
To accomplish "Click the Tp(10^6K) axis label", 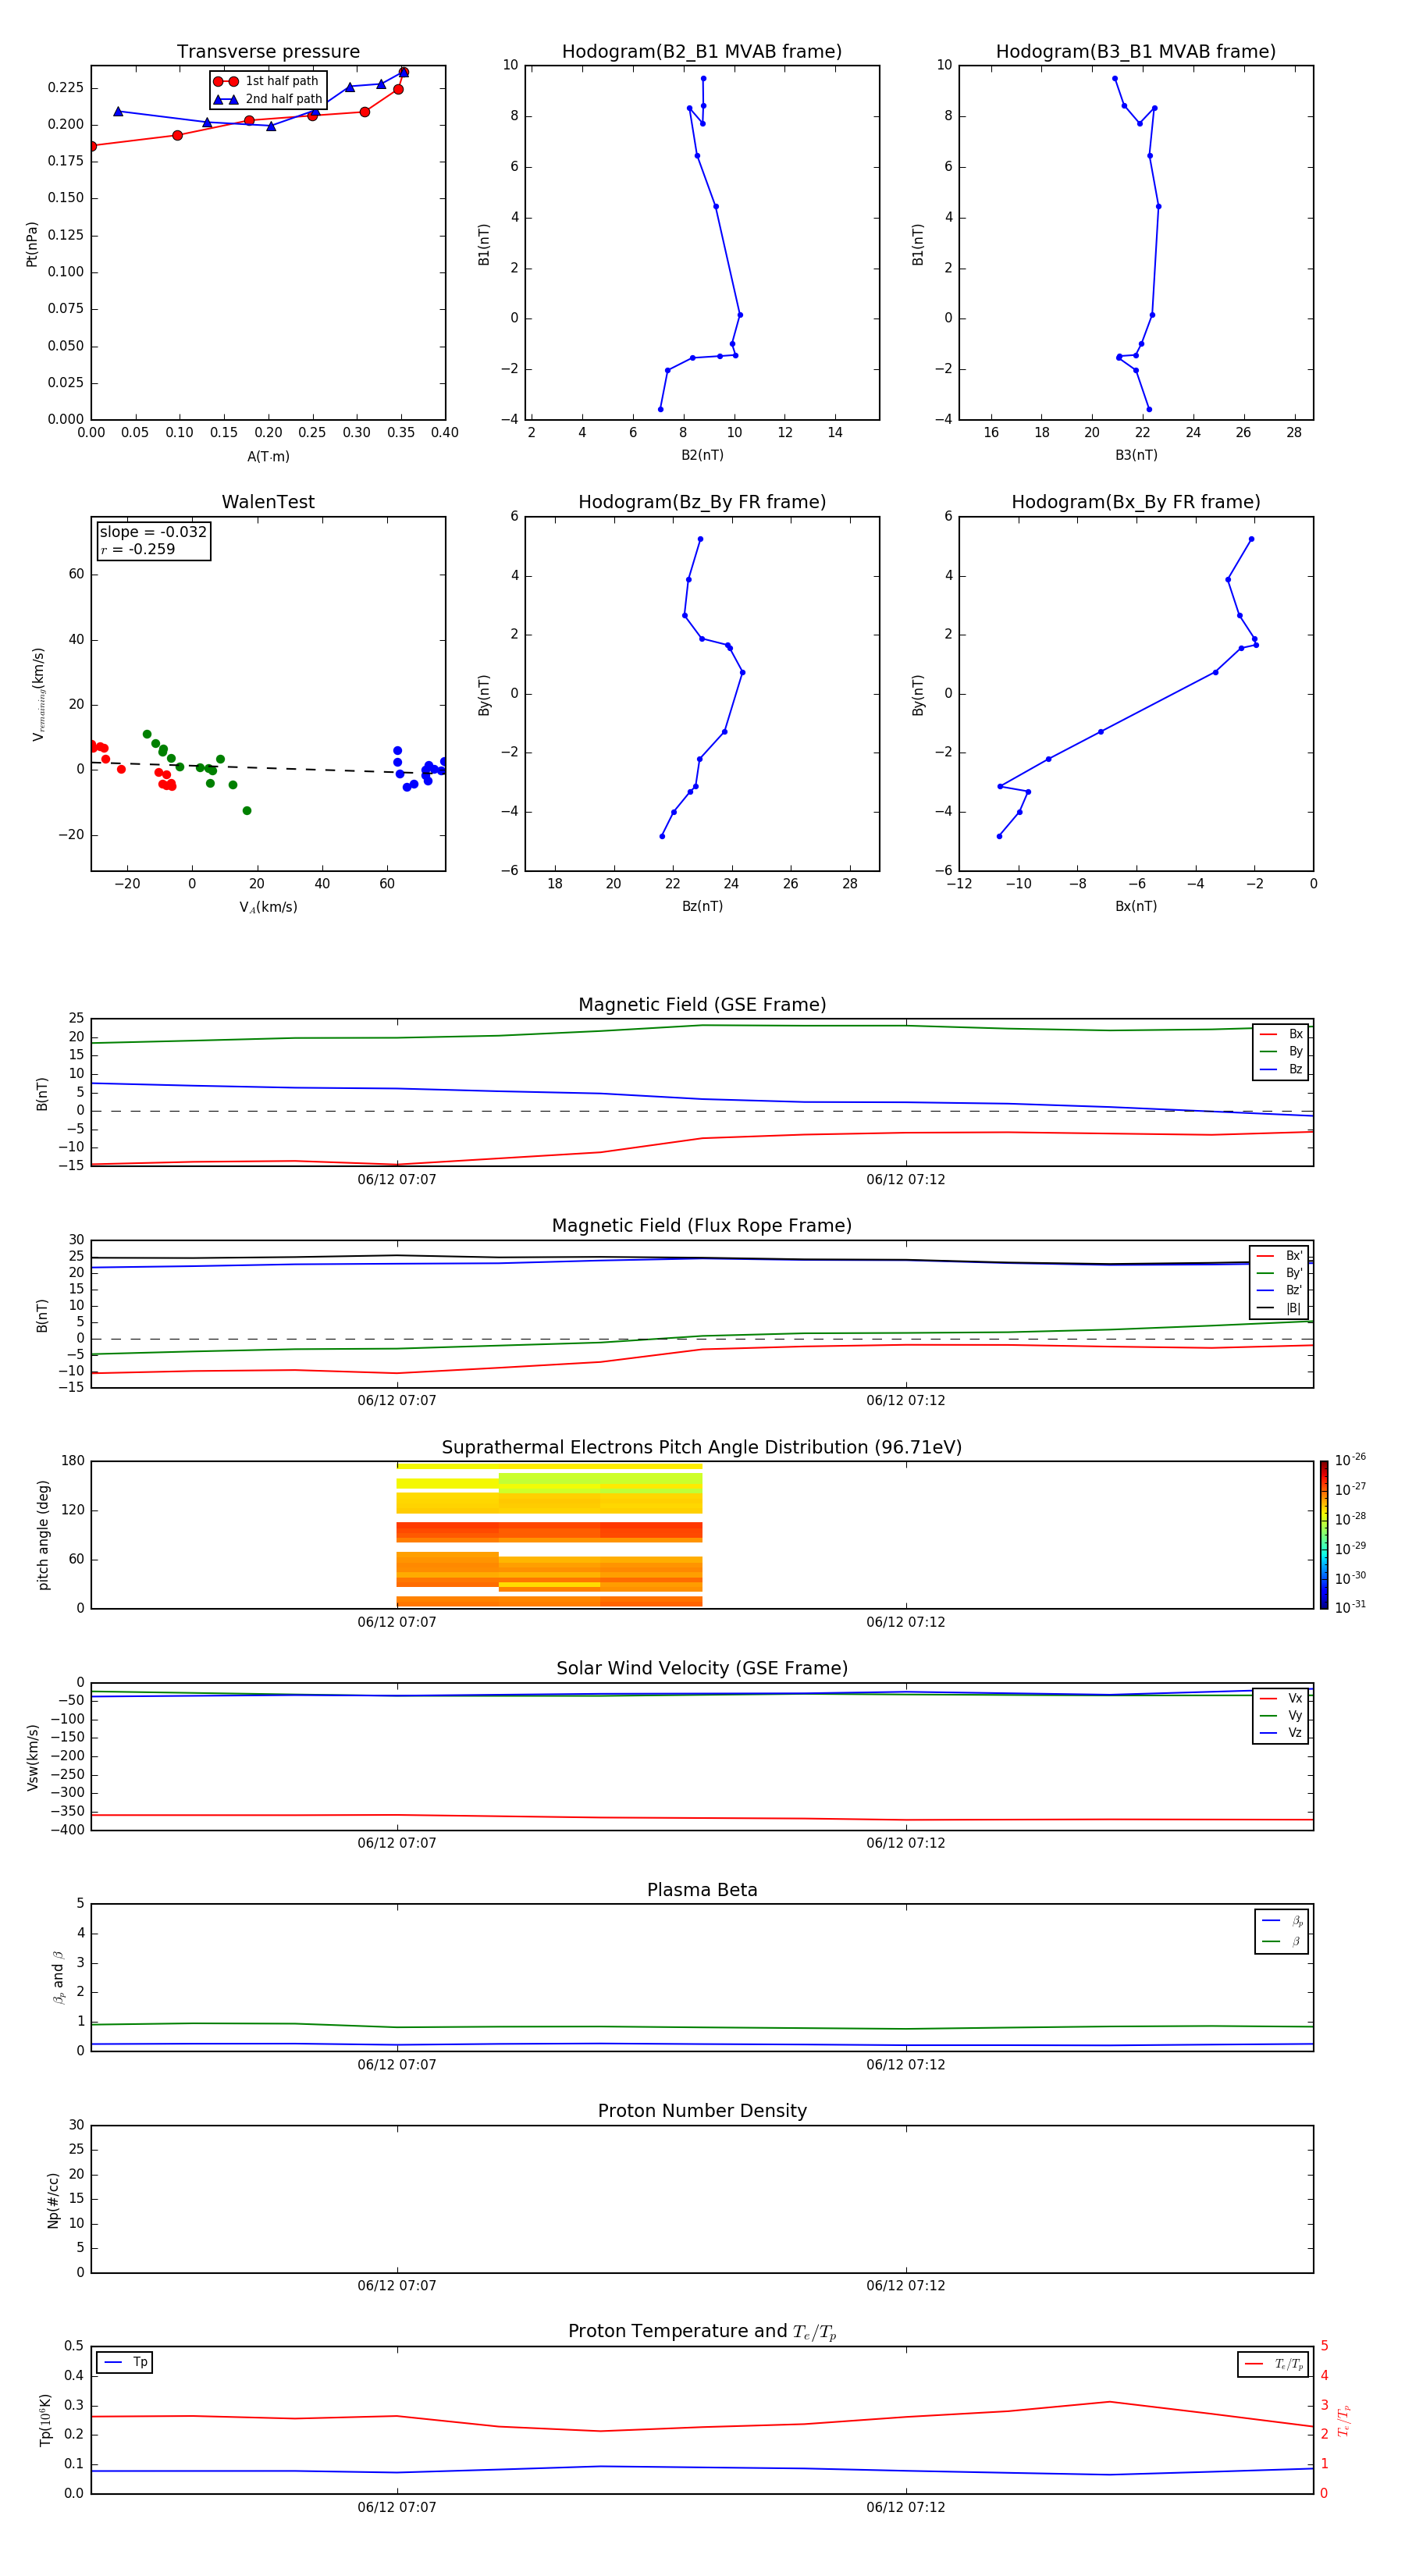I will (45, 2420).
